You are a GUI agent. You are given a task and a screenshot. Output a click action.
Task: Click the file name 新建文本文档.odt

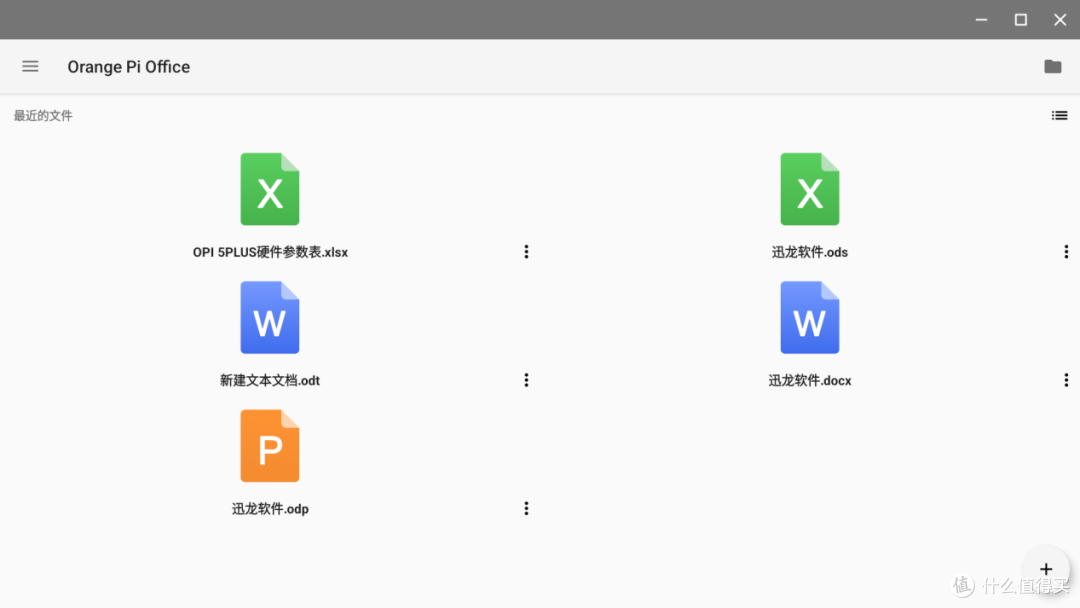[270, 380]
